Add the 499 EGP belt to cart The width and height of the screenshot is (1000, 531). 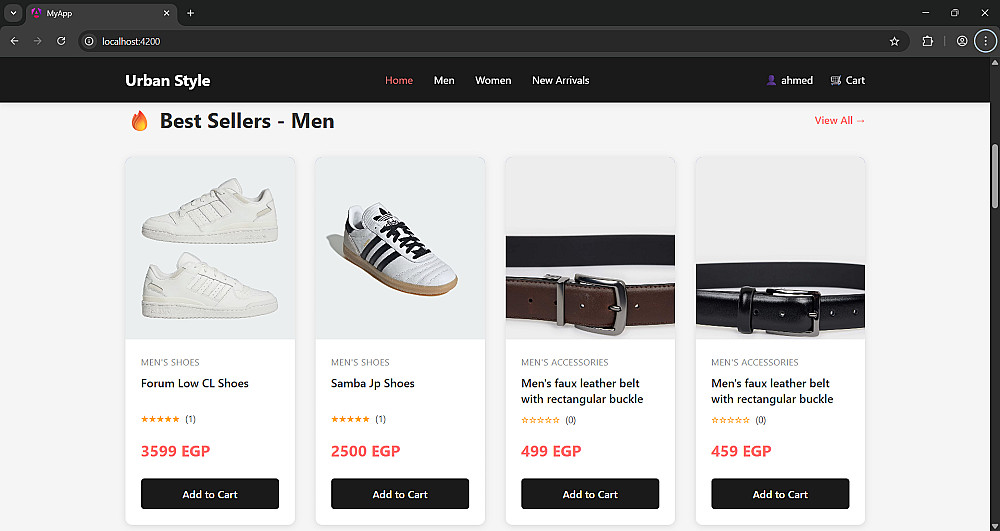coord(590,494)
